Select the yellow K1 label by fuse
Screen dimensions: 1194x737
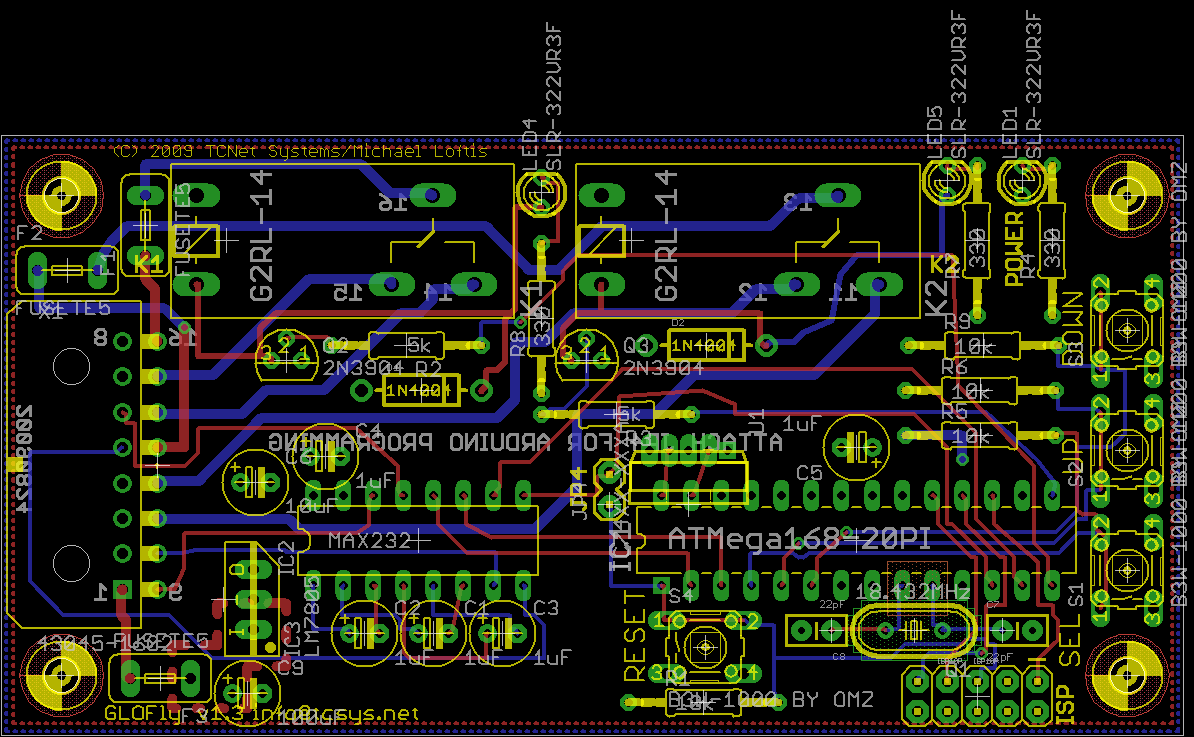click(148, 264)
